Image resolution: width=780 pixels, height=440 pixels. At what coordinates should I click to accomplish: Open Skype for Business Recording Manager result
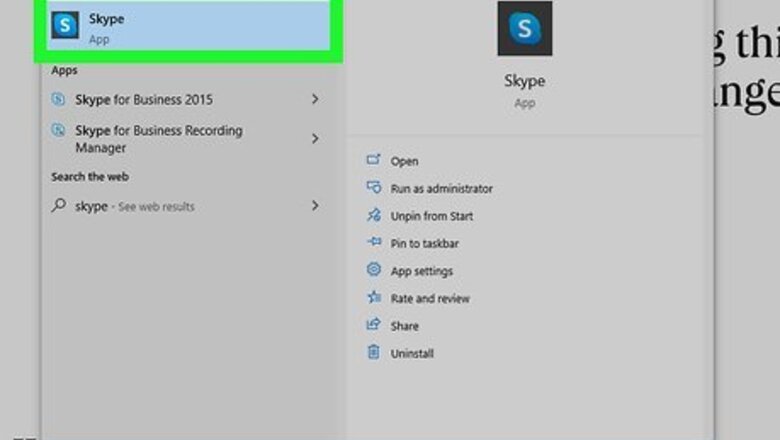(x=188, y=139)
